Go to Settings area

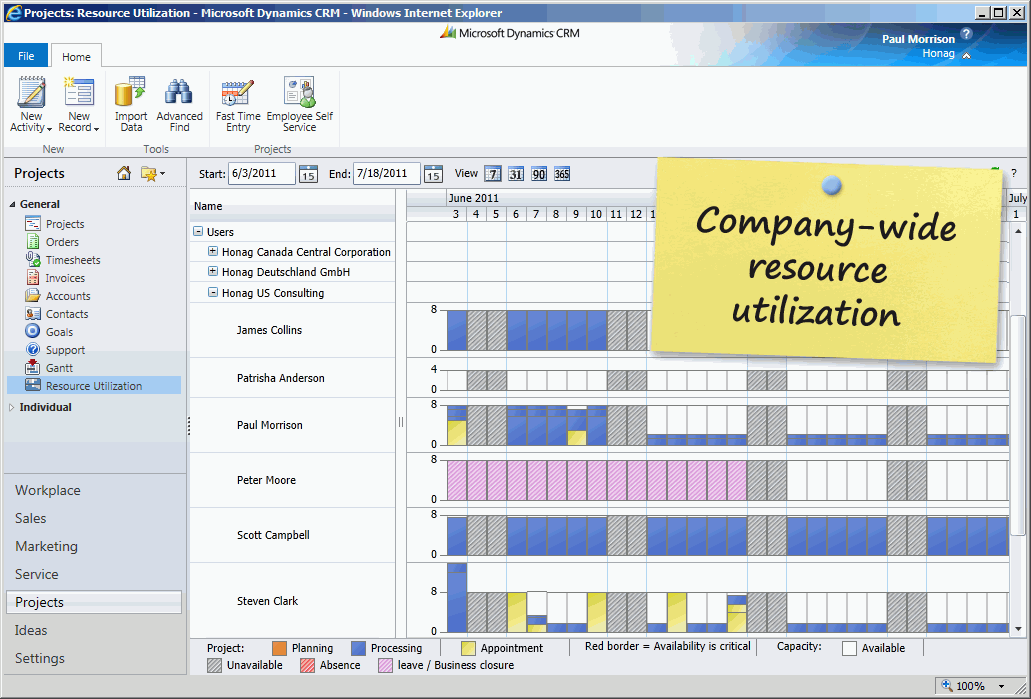pos(39,658)
